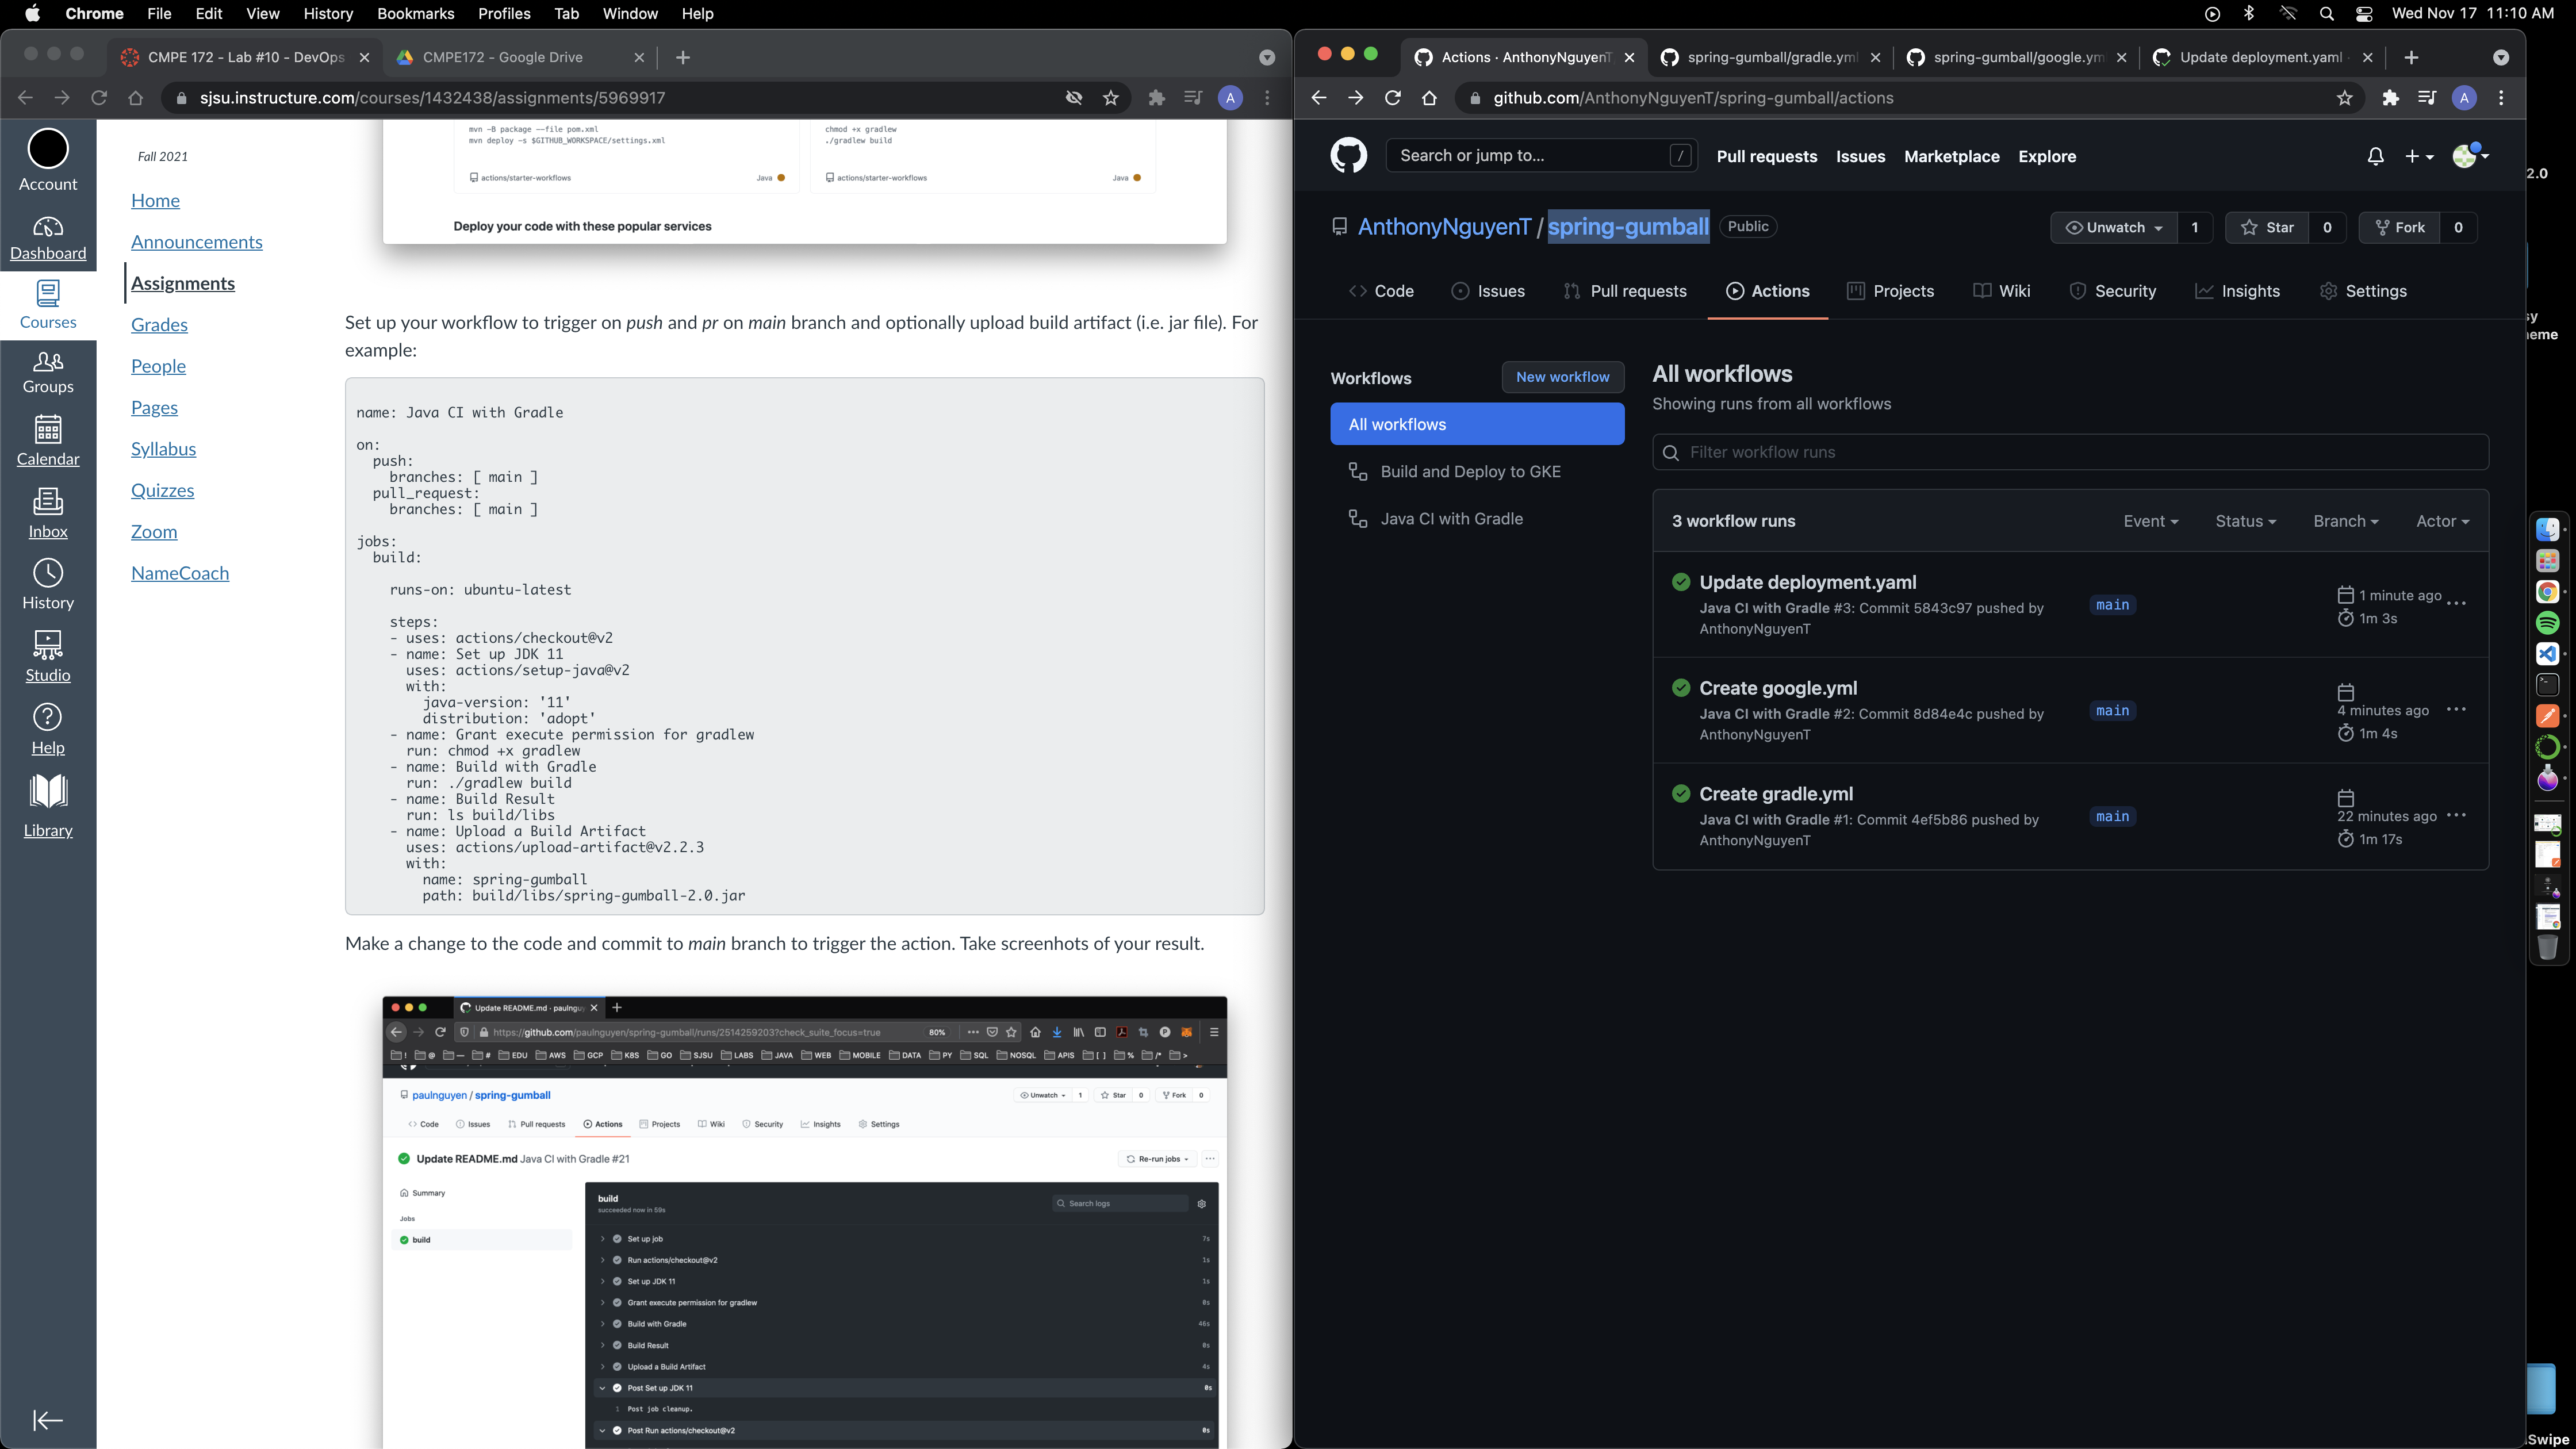Open the Bookmarks menu in menu bar
2576x1449 pixels.
(x=415, y=14)
